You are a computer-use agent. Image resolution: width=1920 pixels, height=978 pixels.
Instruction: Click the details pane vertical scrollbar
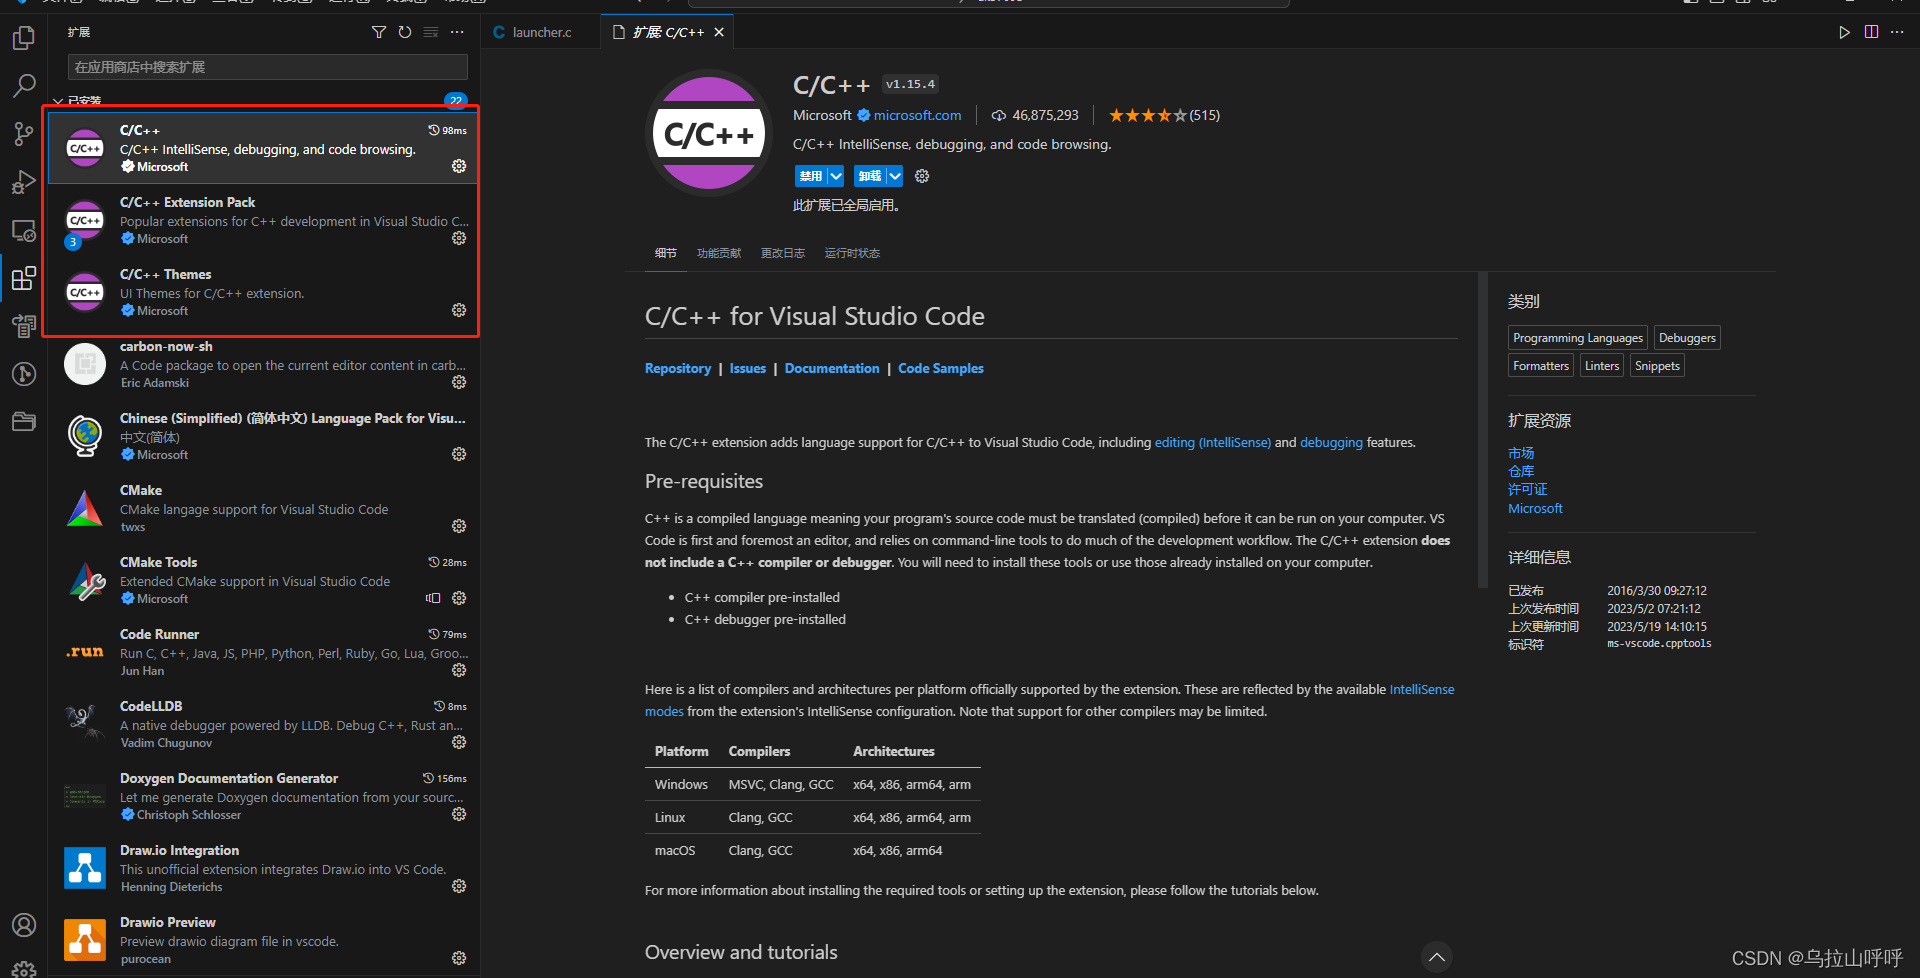1482,430
